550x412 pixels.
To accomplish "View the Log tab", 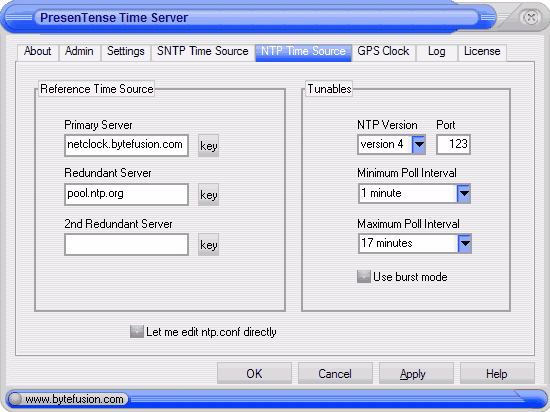I will [437, 52].
